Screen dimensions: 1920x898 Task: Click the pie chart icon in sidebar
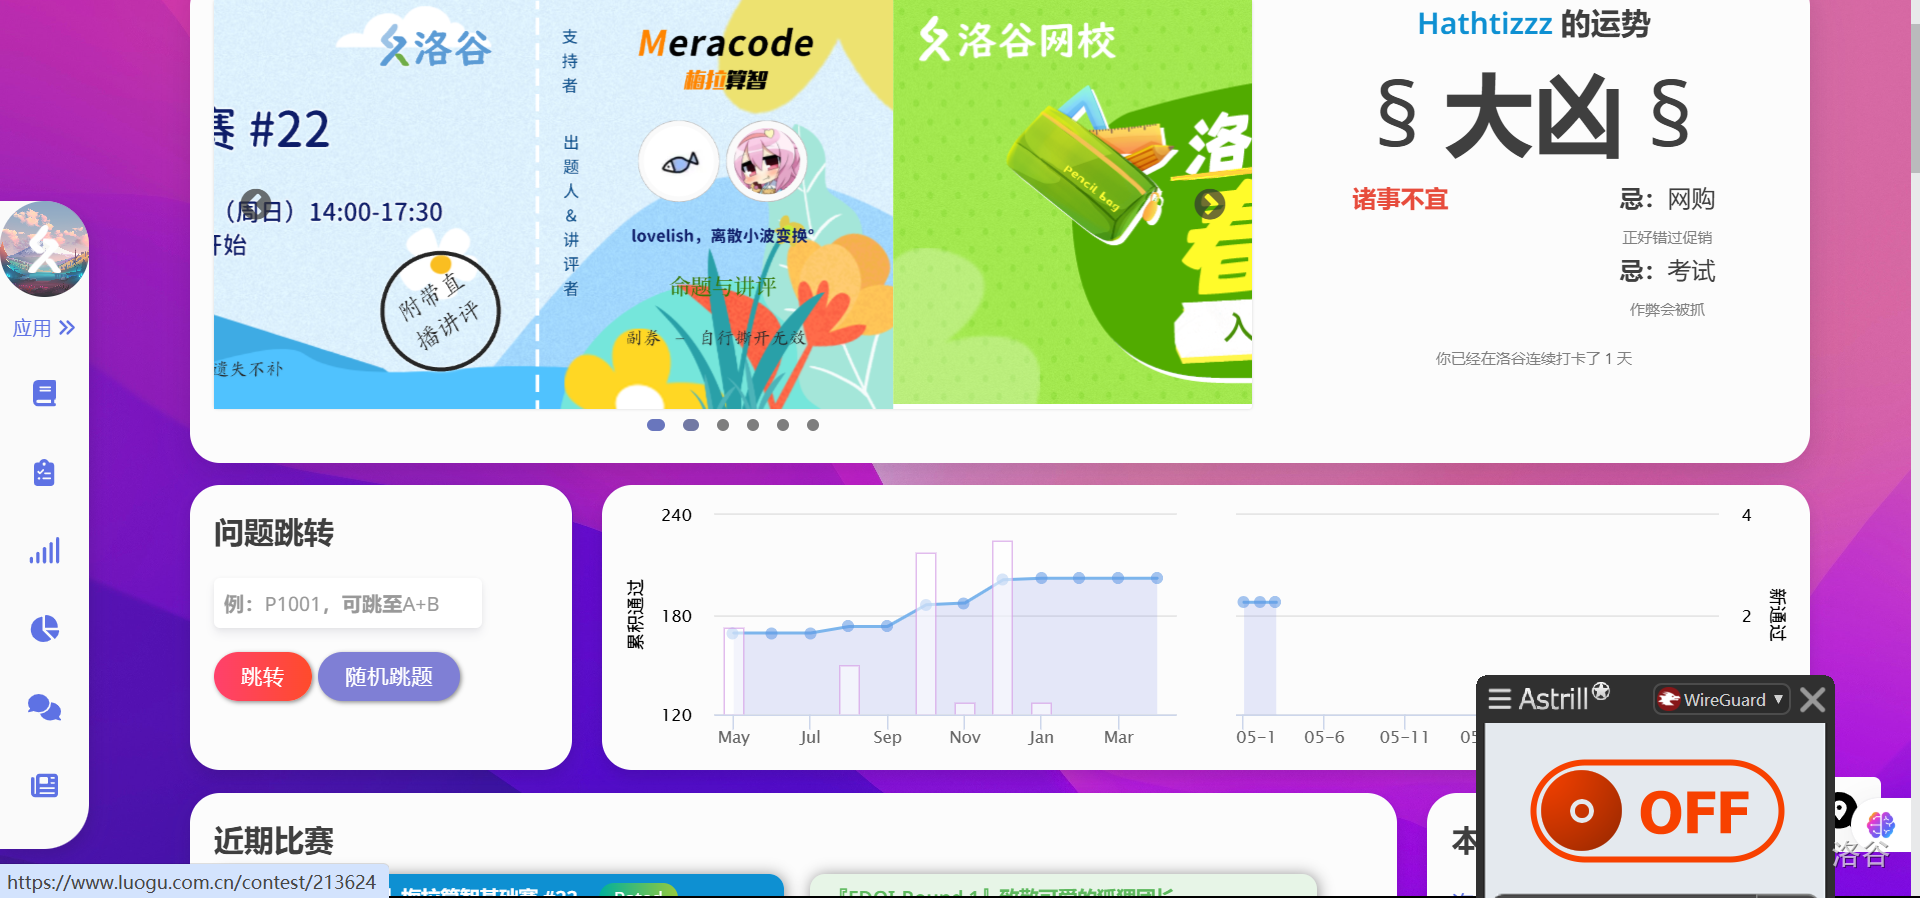[x=44, y=629]
